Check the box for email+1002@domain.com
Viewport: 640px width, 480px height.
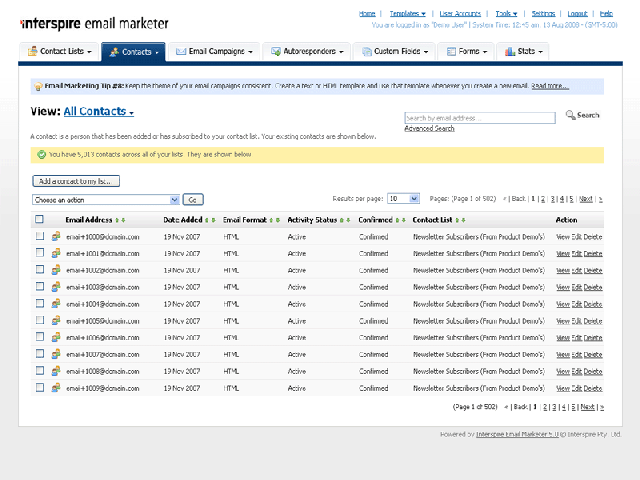point(40,269)
